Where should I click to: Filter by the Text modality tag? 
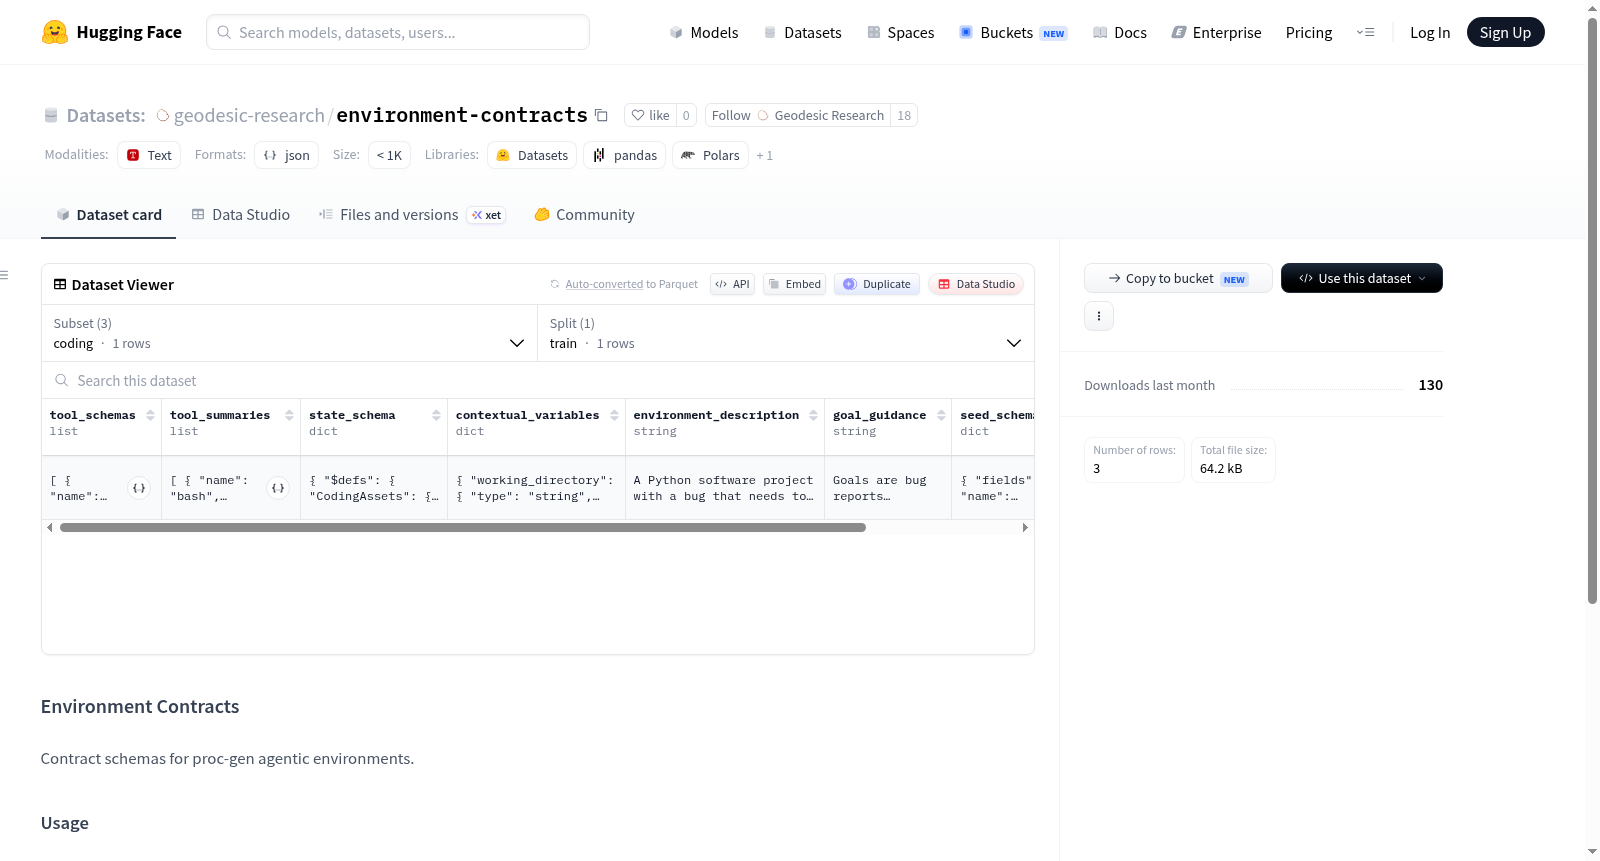coord(149,155)
